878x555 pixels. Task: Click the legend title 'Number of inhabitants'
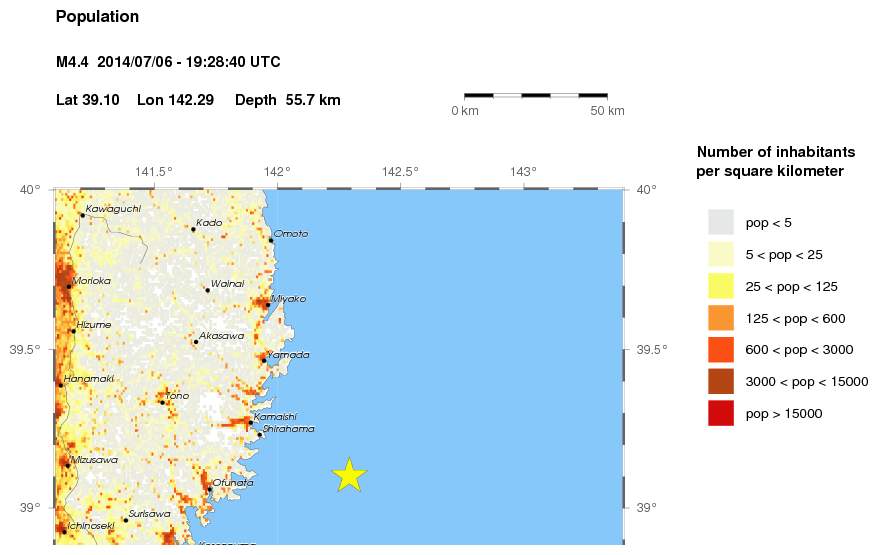click(x=776, y=152)
